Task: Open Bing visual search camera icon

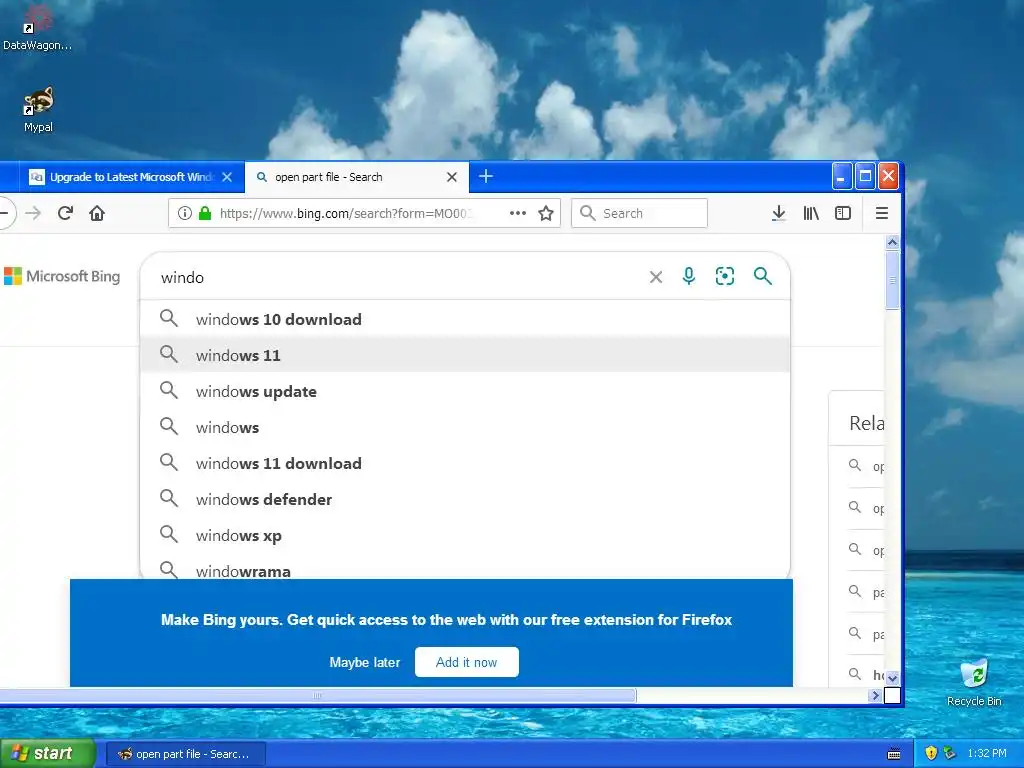Action: click(725, 276)
